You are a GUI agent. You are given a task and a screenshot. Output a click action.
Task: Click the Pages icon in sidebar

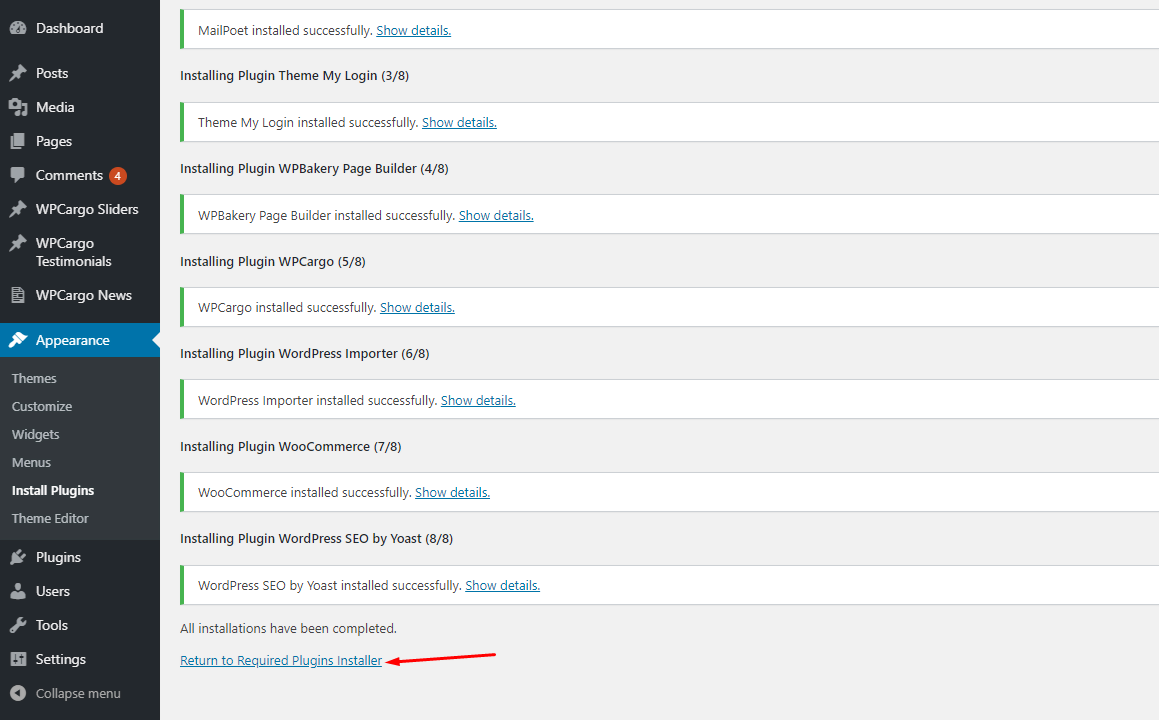(18, 141)
